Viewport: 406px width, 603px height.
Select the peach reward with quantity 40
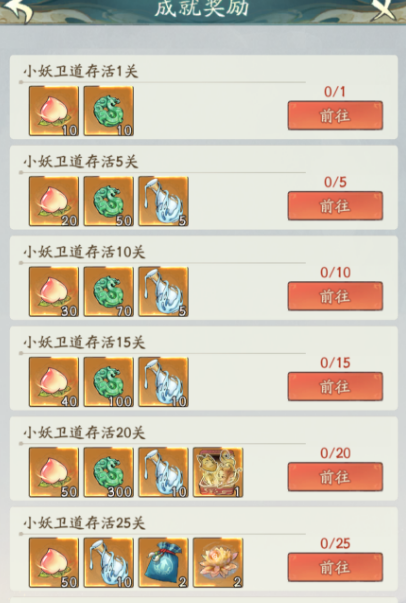tap(54, 382)
